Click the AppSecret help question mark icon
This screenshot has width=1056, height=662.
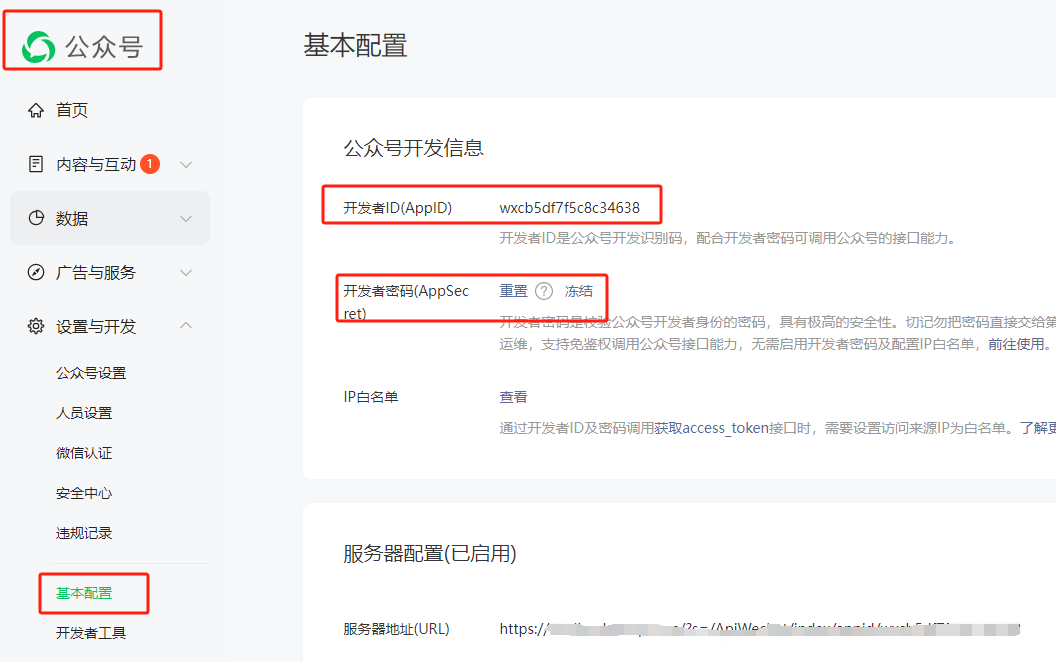pyautogui.click(x=544, y=291)
